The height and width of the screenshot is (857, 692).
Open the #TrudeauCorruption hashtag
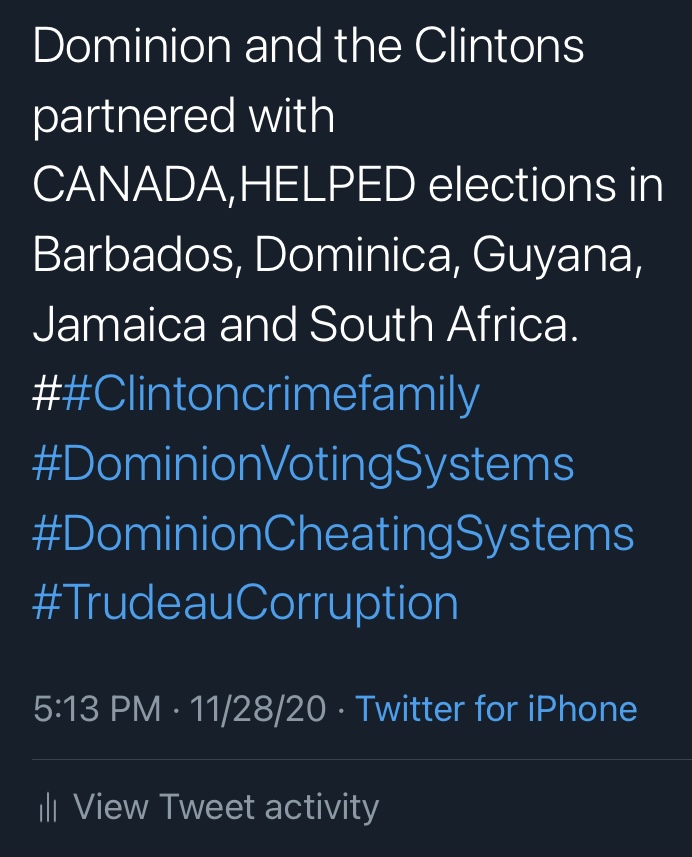245,602
